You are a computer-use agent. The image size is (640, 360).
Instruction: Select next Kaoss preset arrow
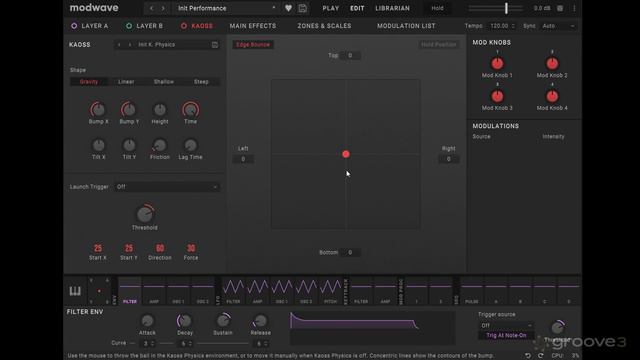(130, 44)
